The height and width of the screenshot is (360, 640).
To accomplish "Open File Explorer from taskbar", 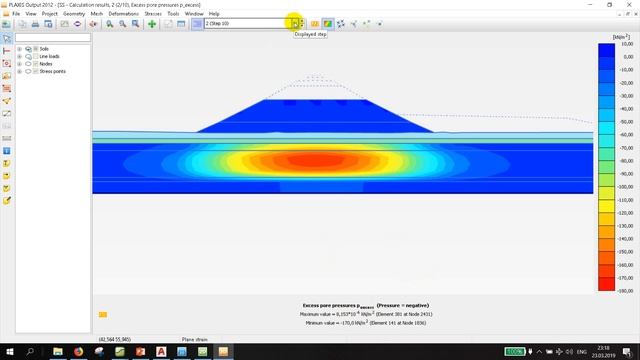I will pos(58,351).
